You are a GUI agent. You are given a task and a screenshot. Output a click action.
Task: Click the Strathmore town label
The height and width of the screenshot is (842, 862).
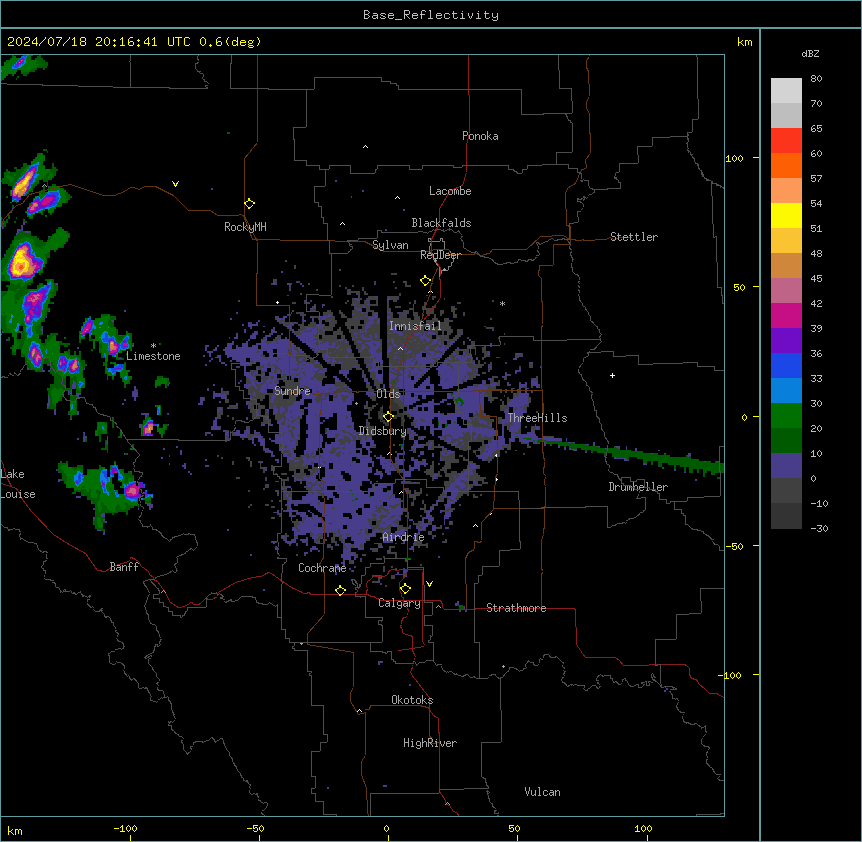coord(516,608)
